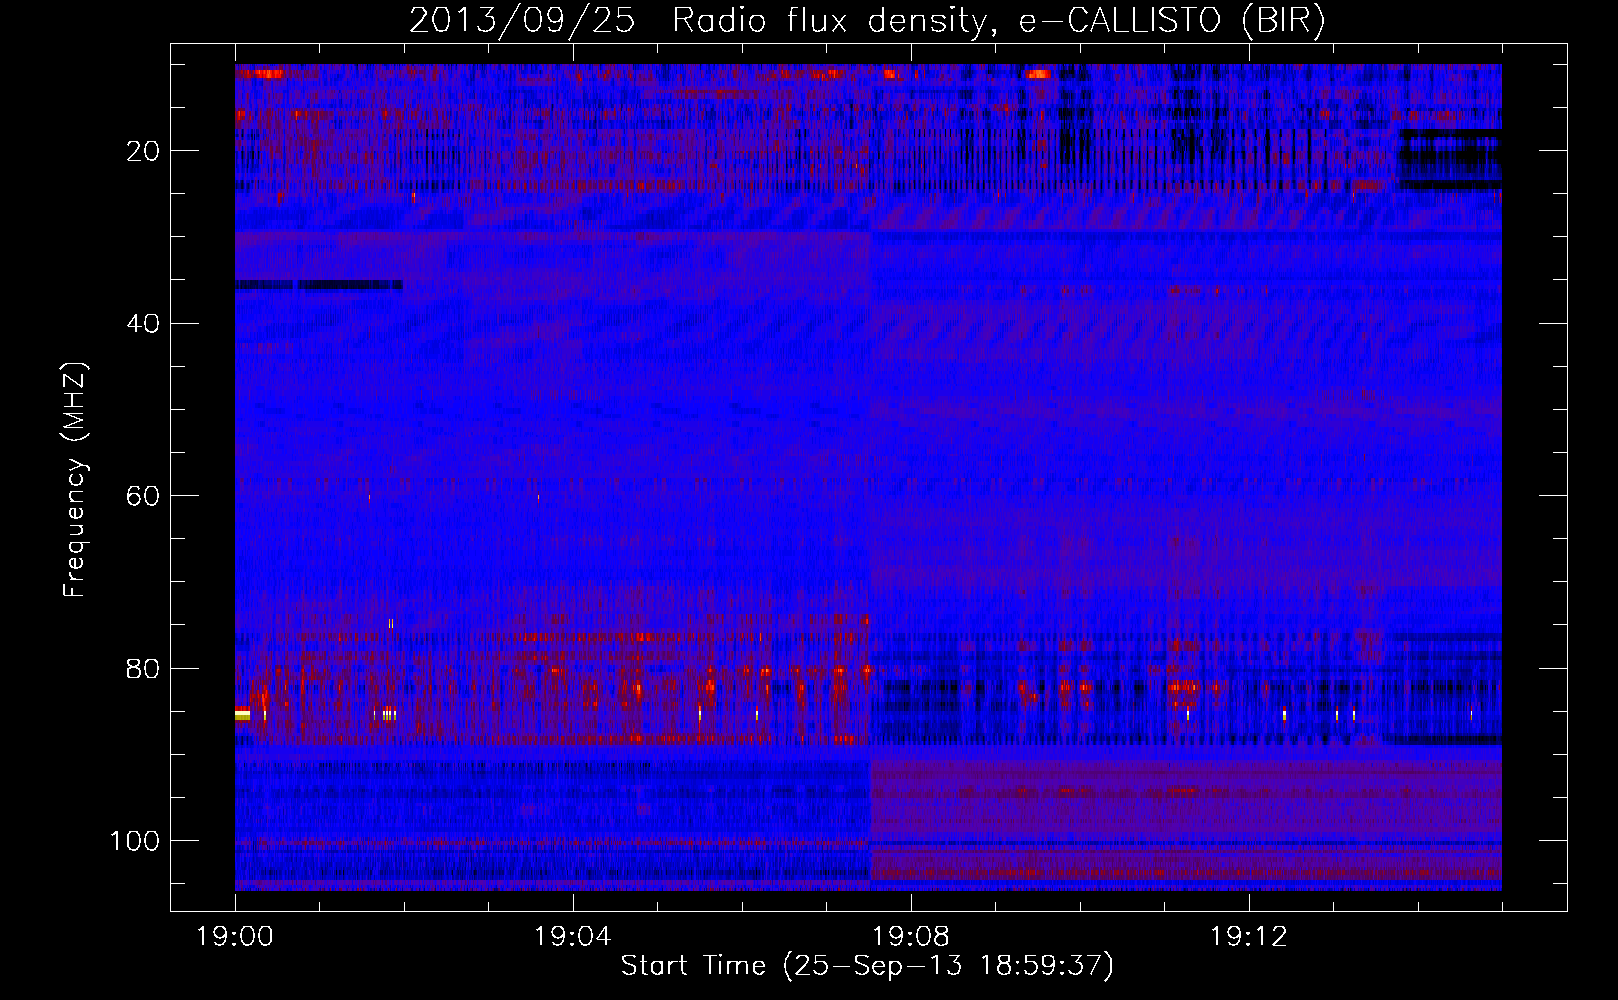
Task: Click the bright yellow-white burst at 19:00 near 85 MHz
Action: (x=242, y=714)
